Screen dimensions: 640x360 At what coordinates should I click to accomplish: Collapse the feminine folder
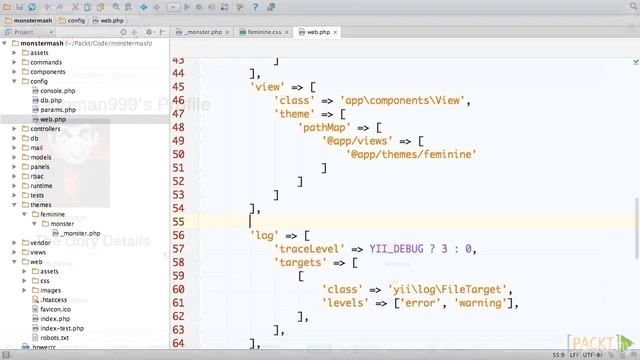24,214
